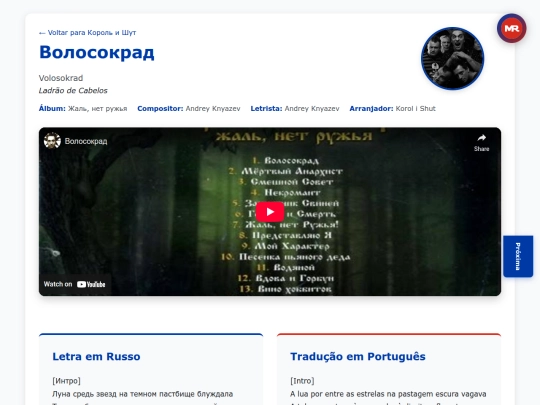This screenshot has width=540, height=405.
Task: Click the Letra em Russo heading
Action: tap(96, 356)
